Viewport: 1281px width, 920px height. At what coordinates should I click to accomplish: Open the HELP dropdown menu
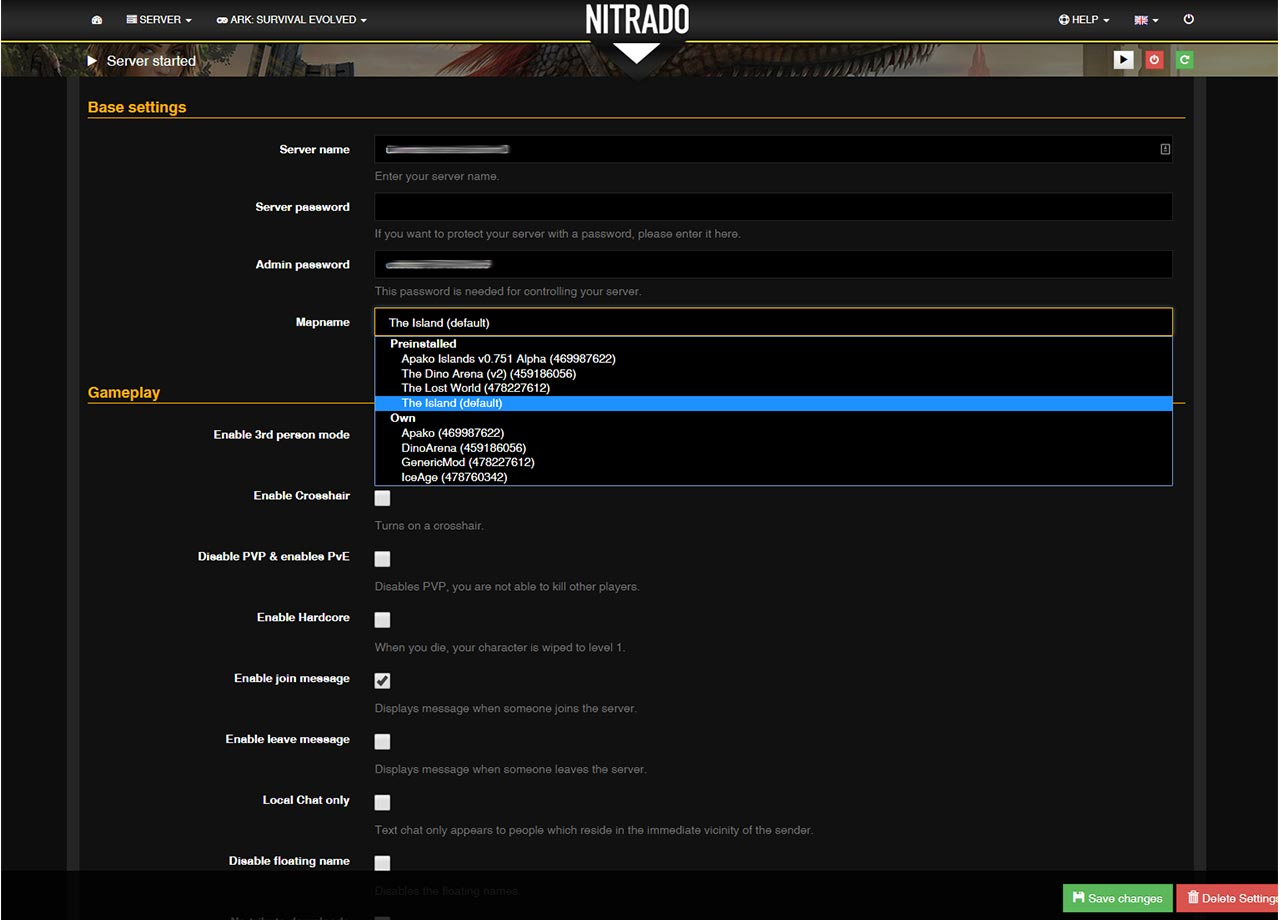[1084, 20]
